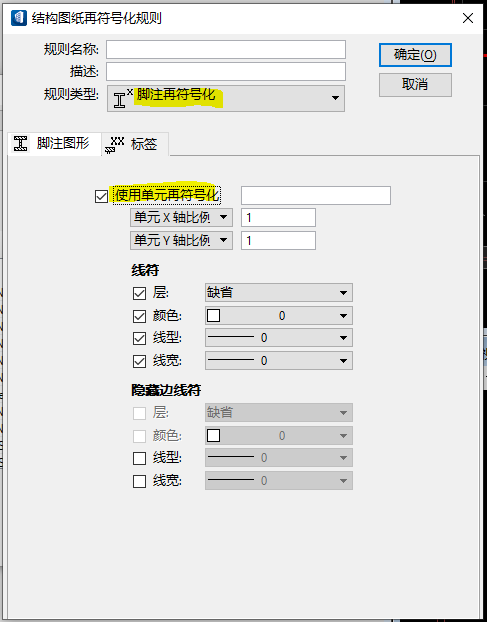Toggle the 线符 层 checkbox

[139, 294]
